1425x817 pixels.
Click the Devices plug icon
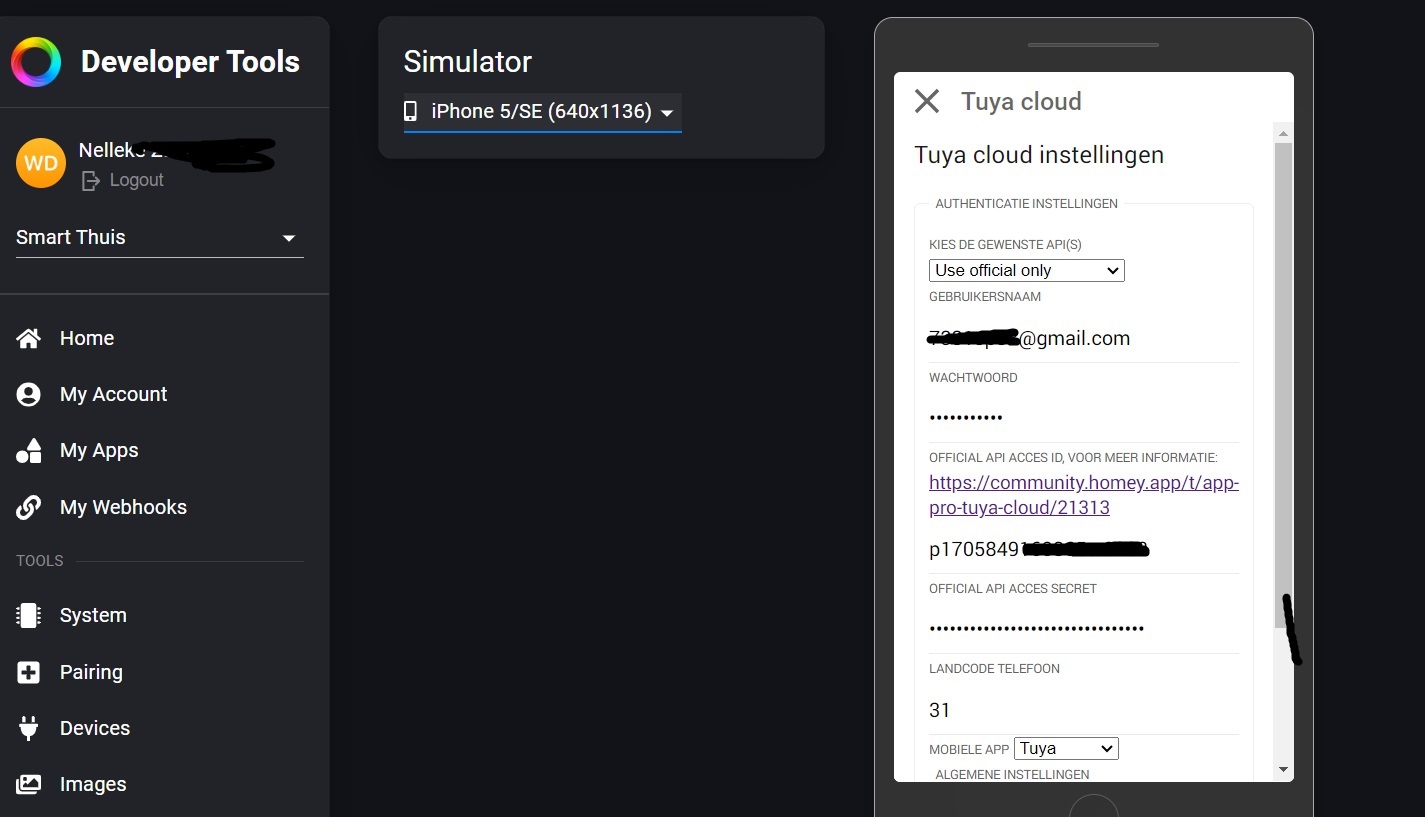tap(29, 728)
